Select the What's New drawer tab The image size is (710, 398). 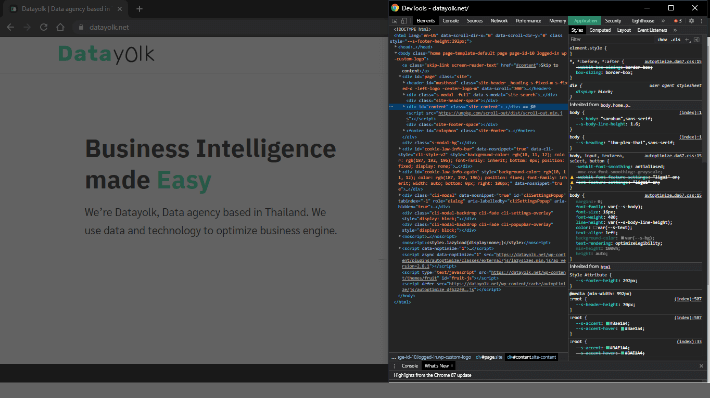point(437,366)
